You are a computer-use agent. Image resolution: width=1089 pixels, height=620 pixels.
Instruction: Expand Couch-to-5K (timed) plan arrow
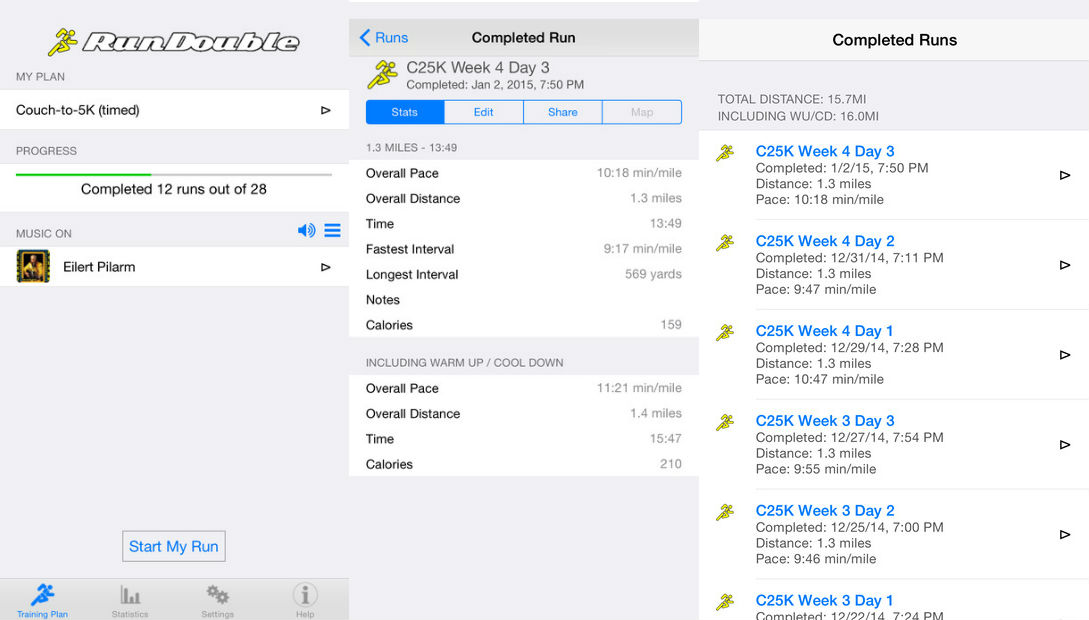326,110
